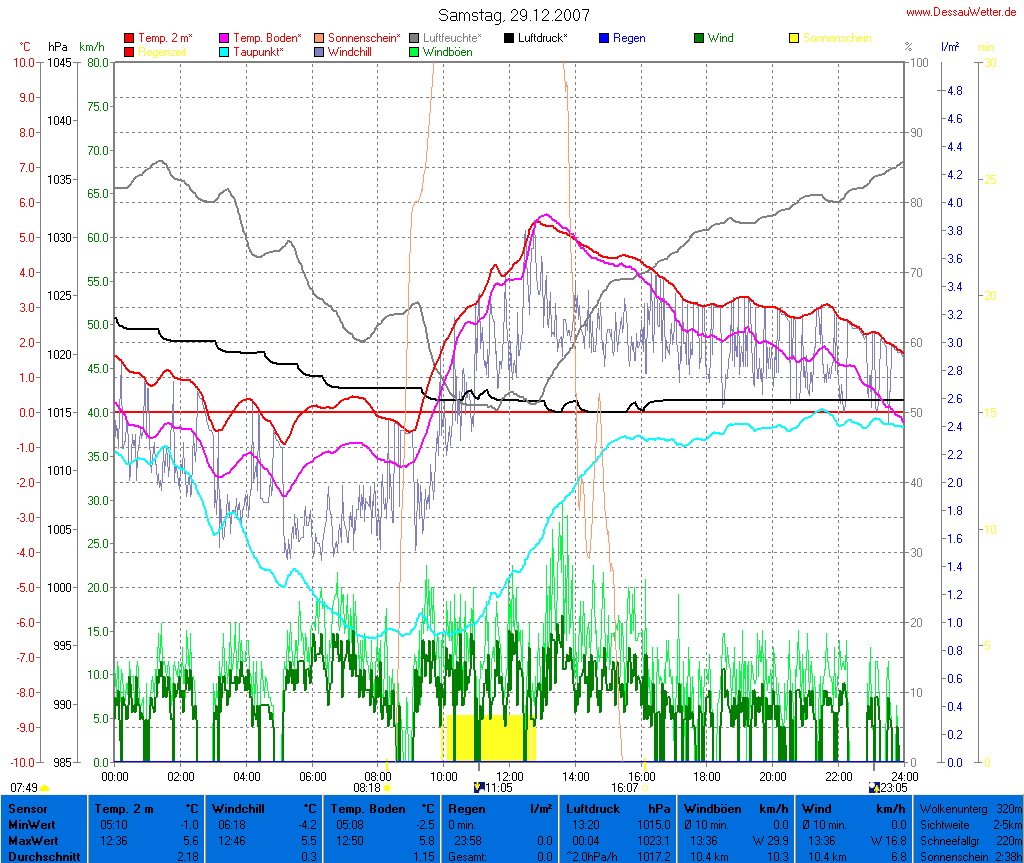Click the moon icon next to 23:05
The image size is (1024, 863).
coord(873,787)
